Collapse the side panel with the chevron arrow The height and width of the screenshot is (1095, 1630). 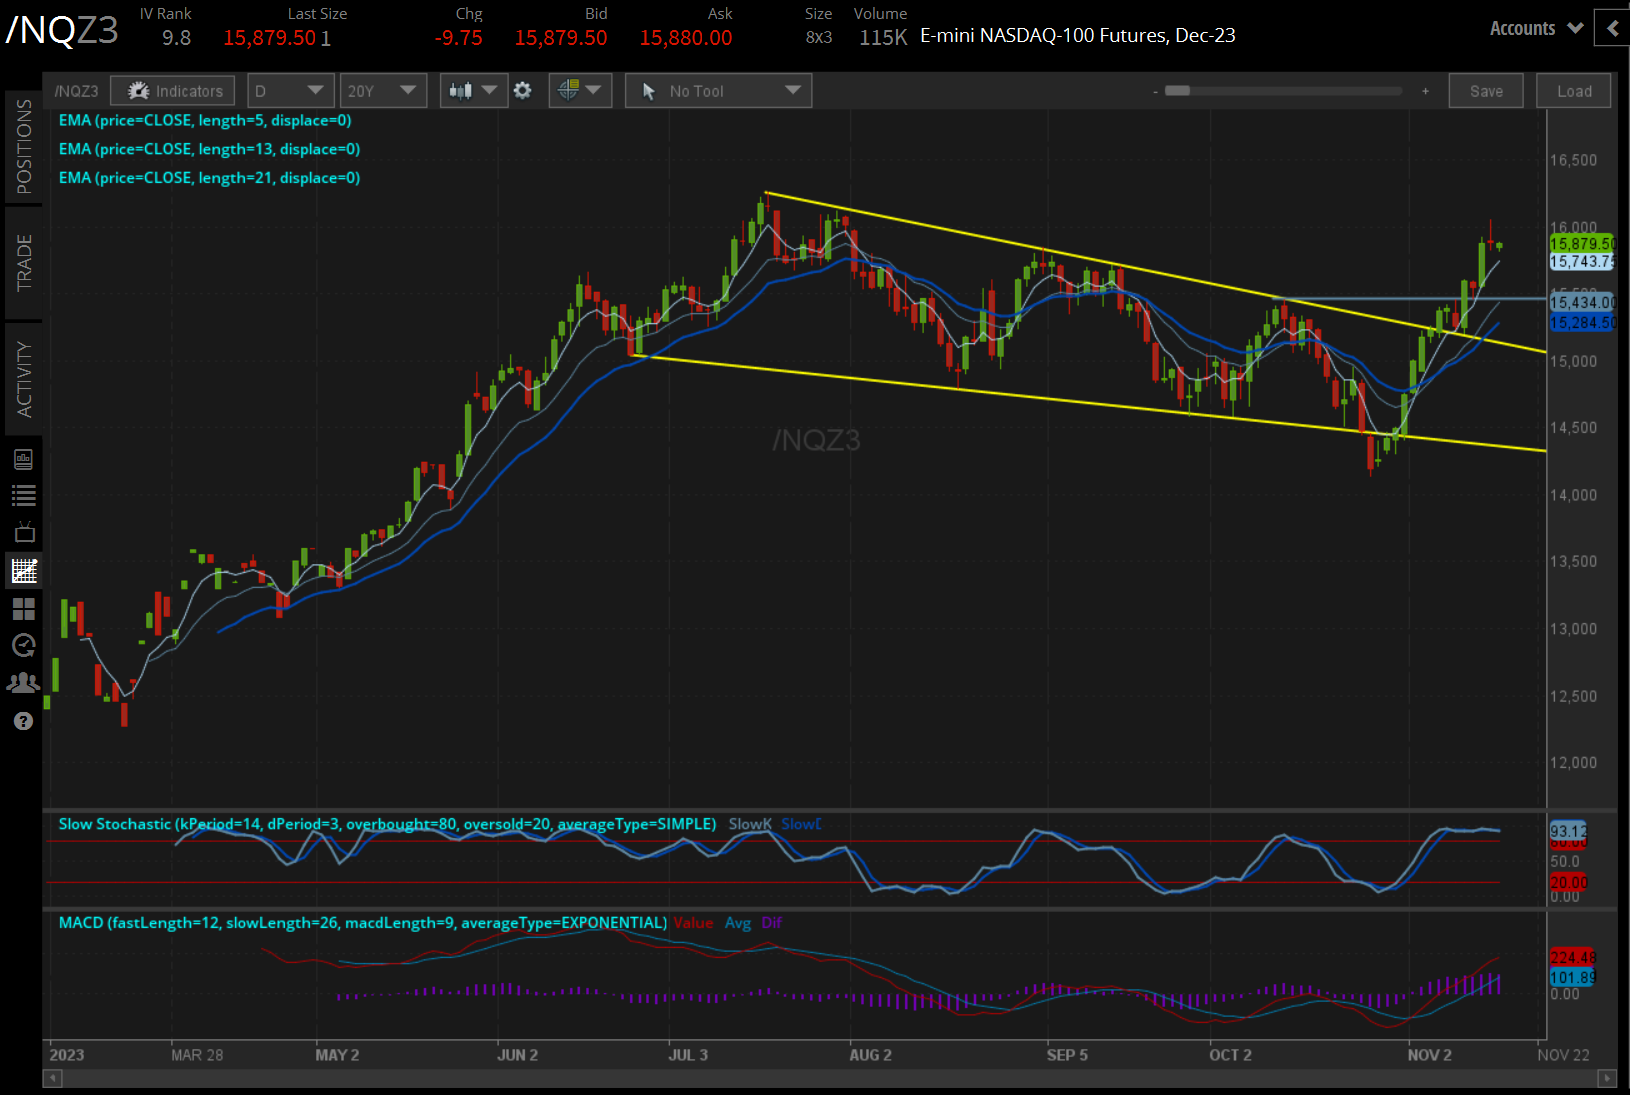click(1612, 28)
